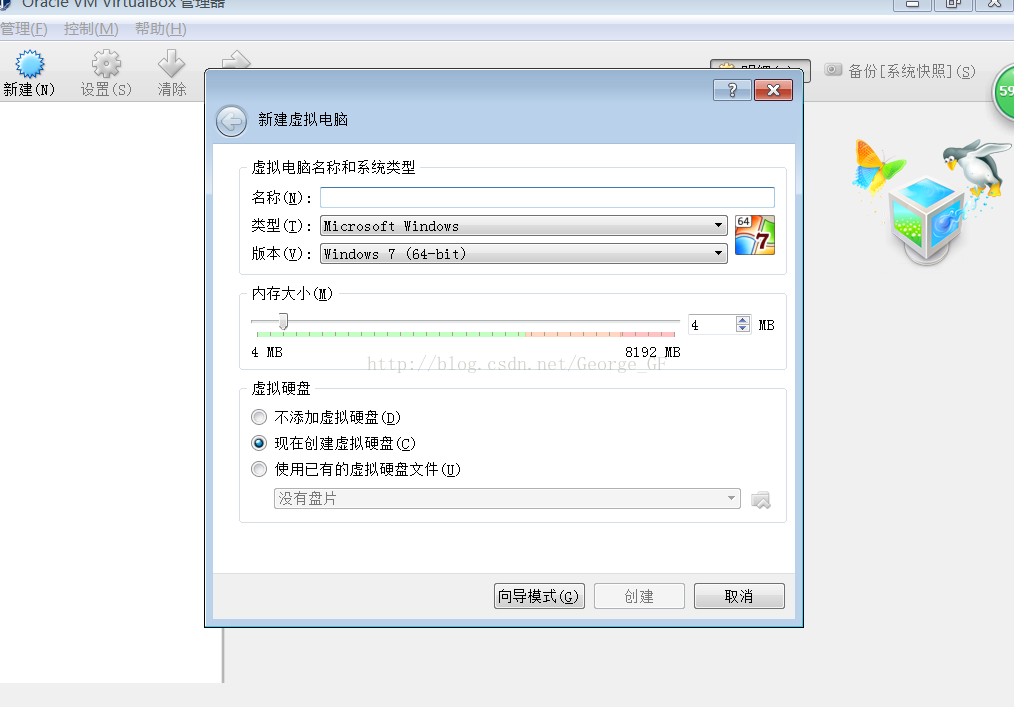Click folder icon to choose disk file
Image resolution: width=1014 pixels, height=707 pixels.
pos(760,499)
